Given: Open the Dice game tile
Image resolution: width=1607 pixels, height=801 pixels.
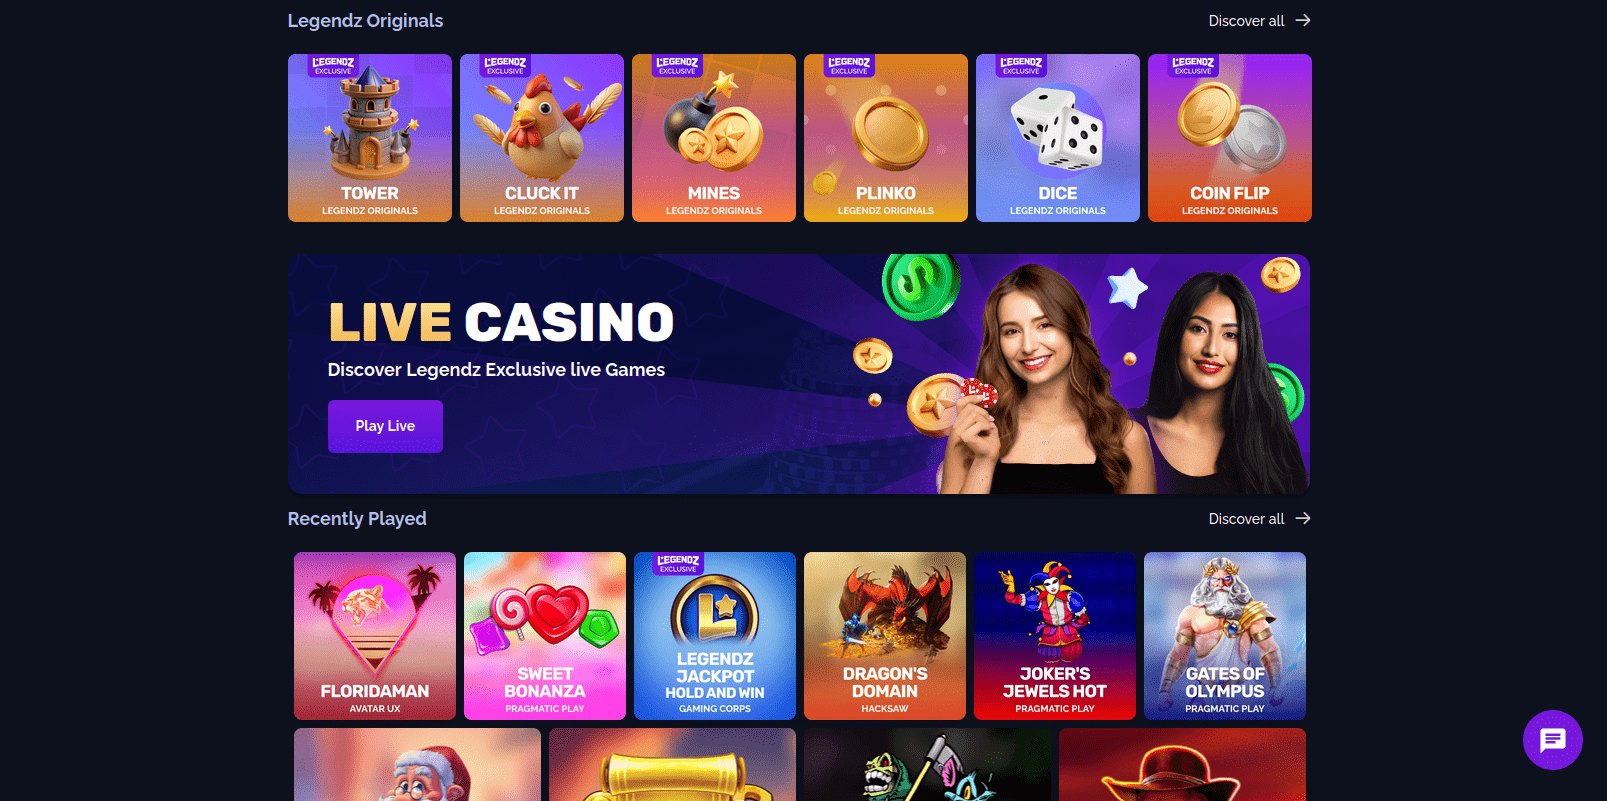Looking at the screenshot, I should [x=1058, y=138].
